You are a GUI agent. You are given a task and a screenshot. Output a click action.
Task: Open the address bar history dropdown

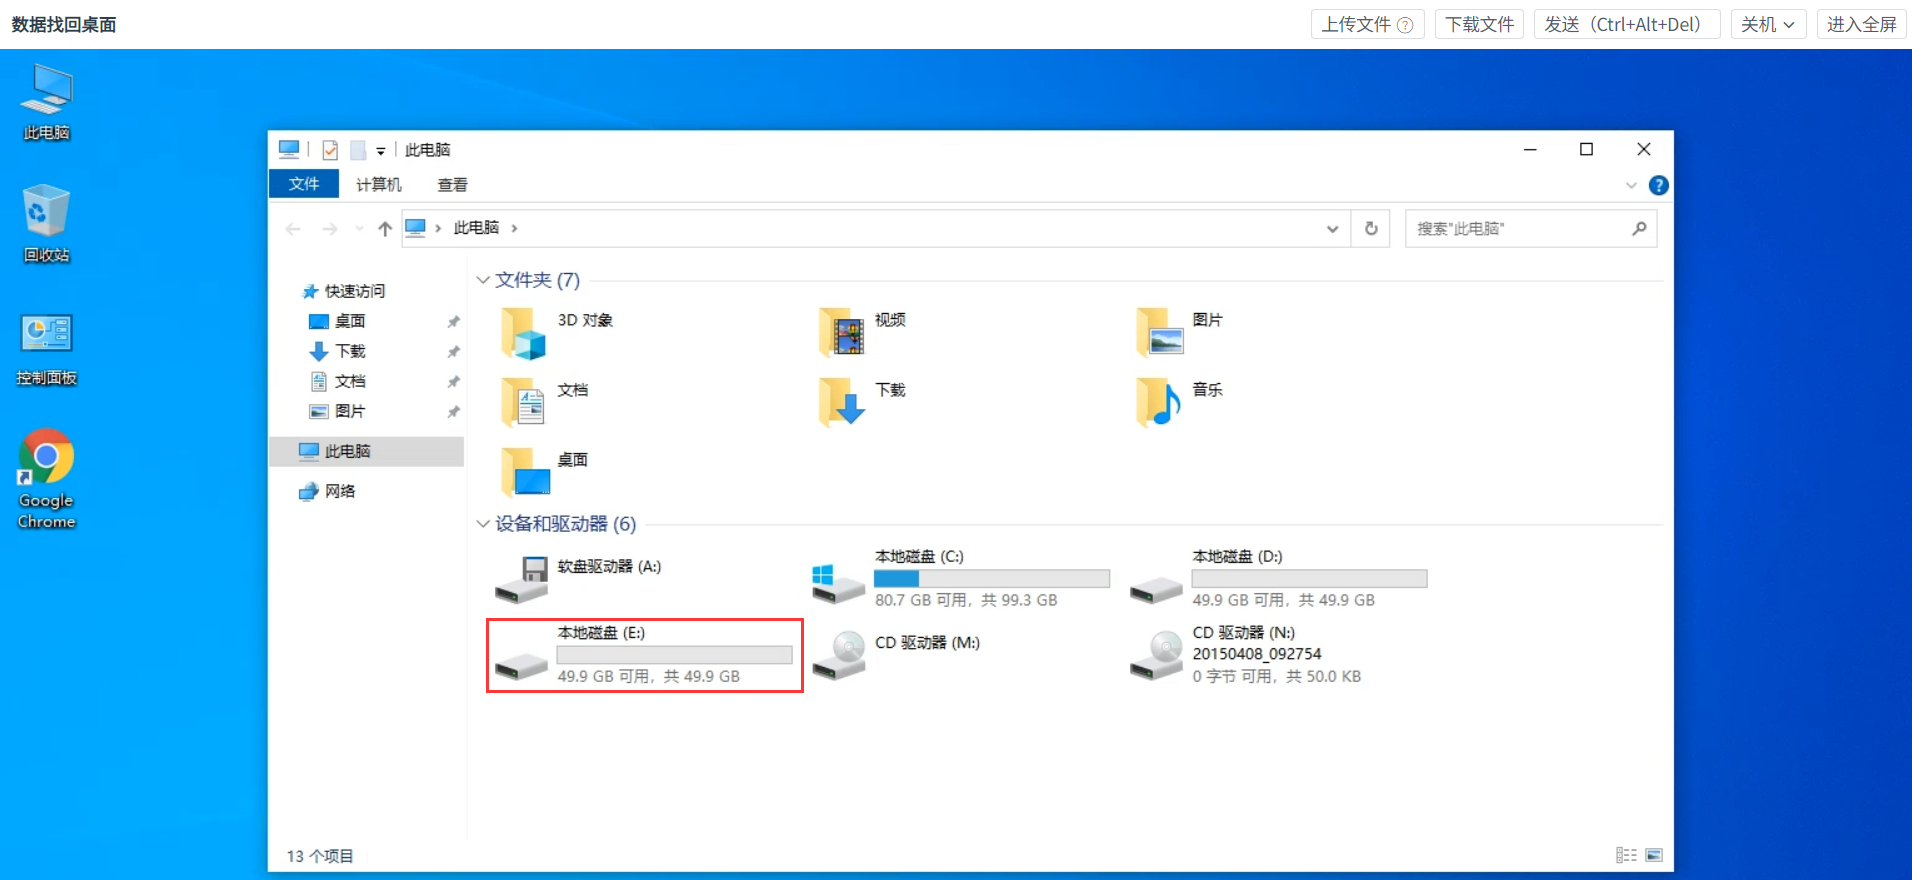click(1332, 229)
